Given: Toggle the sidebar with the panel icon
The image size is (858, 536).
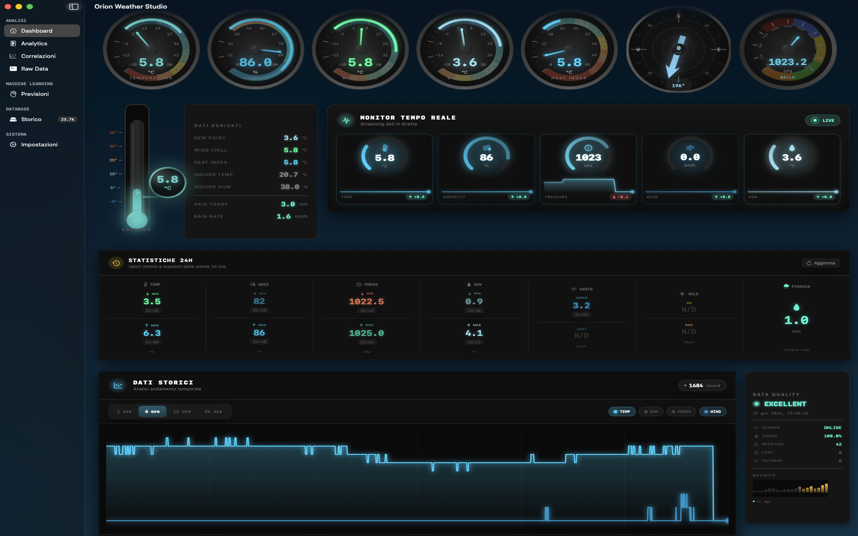Looking at the screenshot, I should tap(73, 7).
